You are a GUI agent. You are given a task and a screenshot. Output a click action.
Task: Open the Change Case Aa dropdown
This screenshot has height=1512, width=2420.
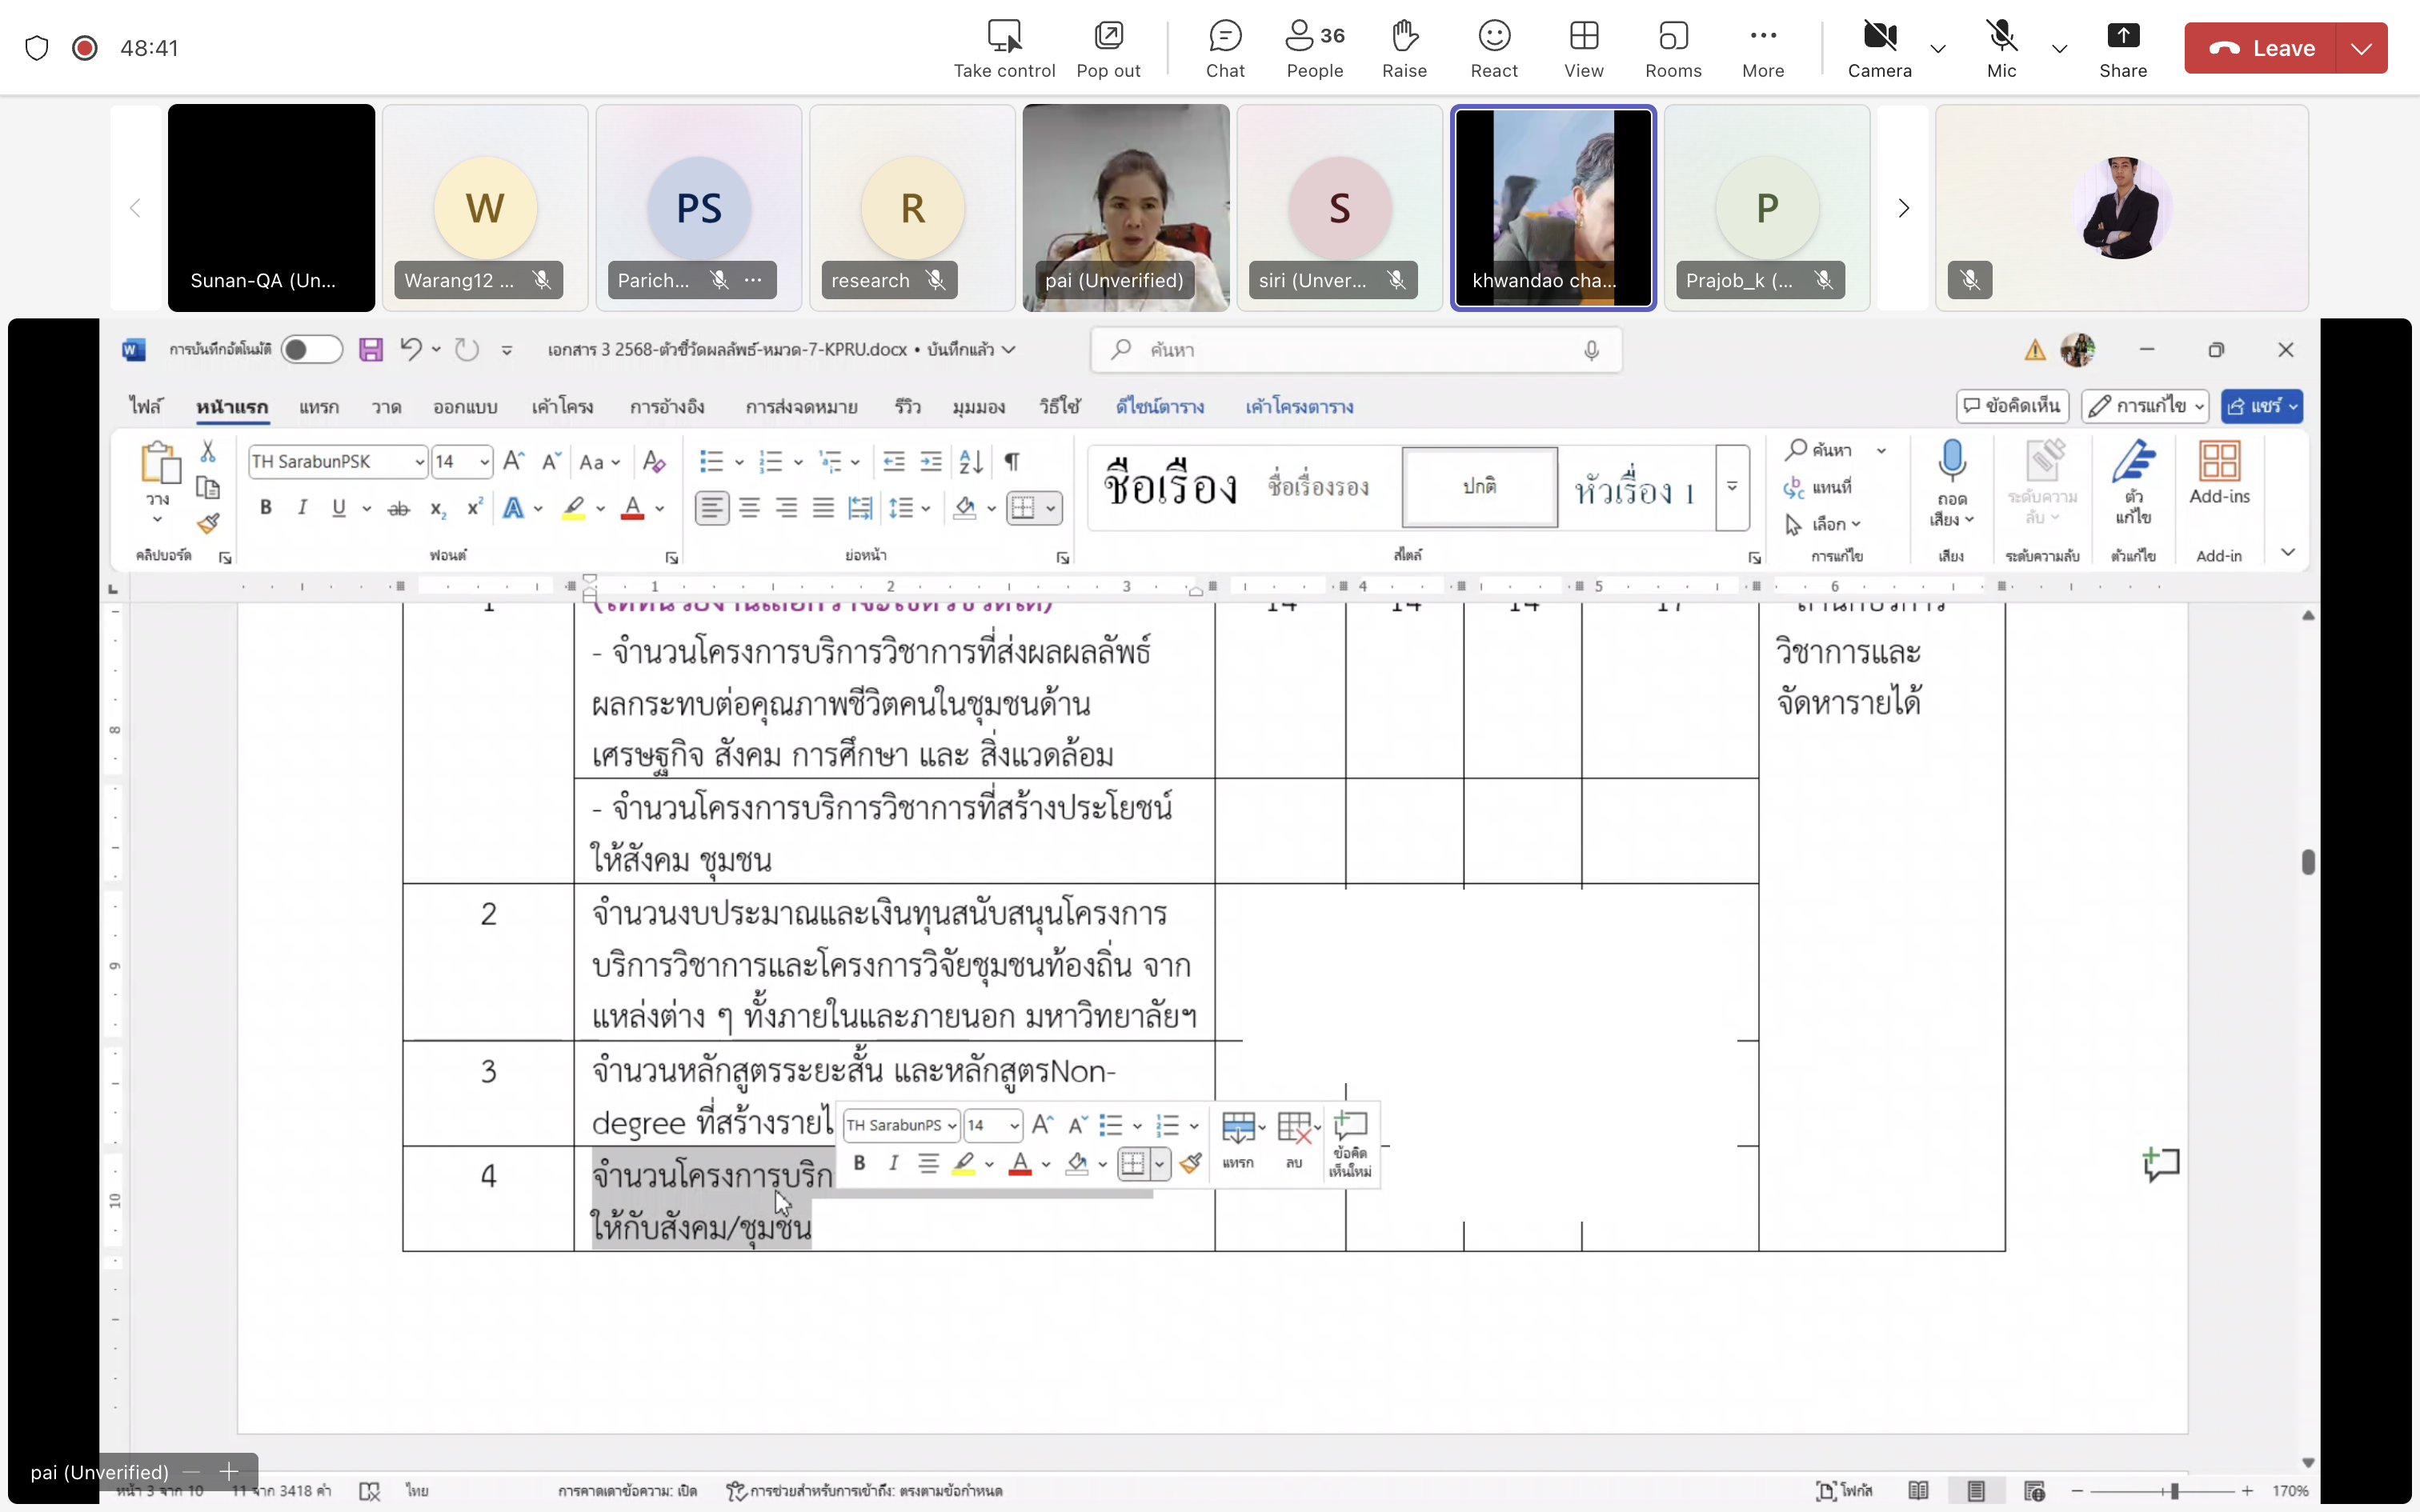click(599, 461)
